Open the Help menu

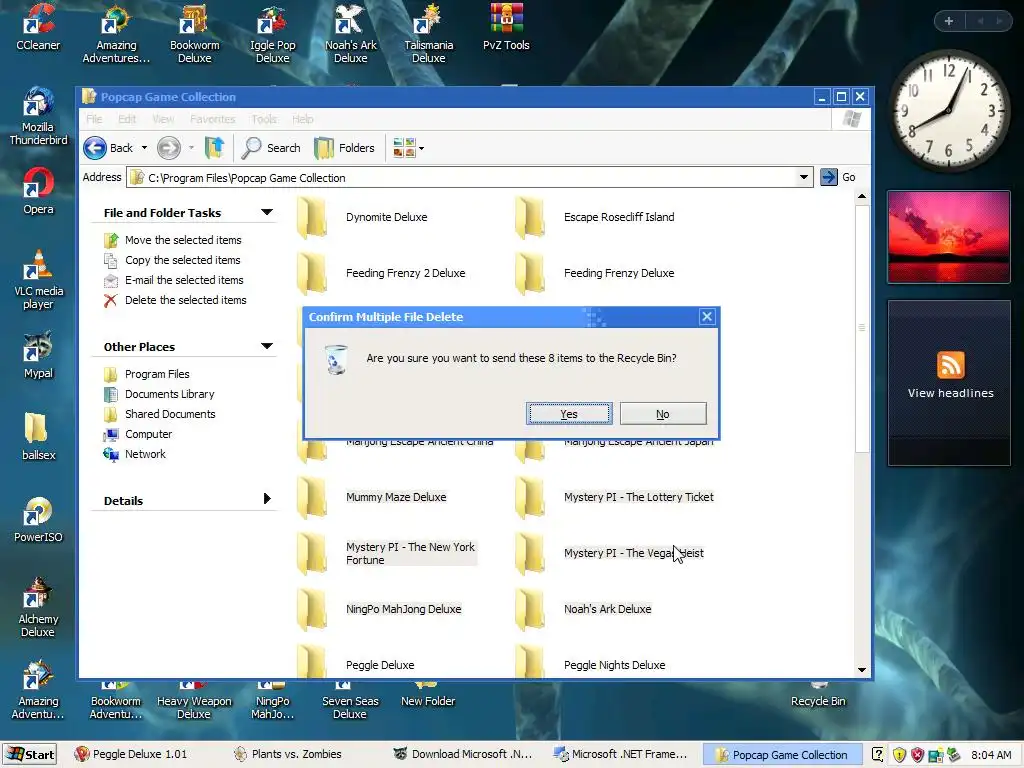pyautogui.click(x=302, y=119)
